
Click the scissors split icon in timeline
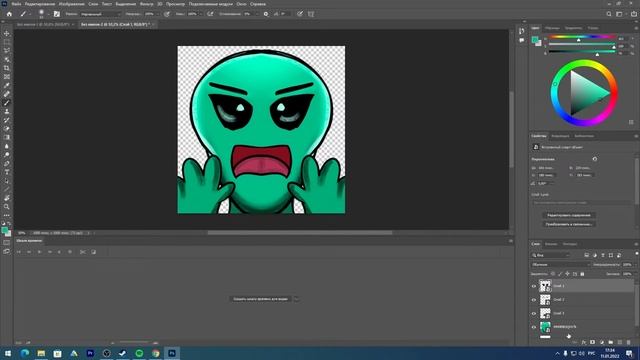pos(82,252)
